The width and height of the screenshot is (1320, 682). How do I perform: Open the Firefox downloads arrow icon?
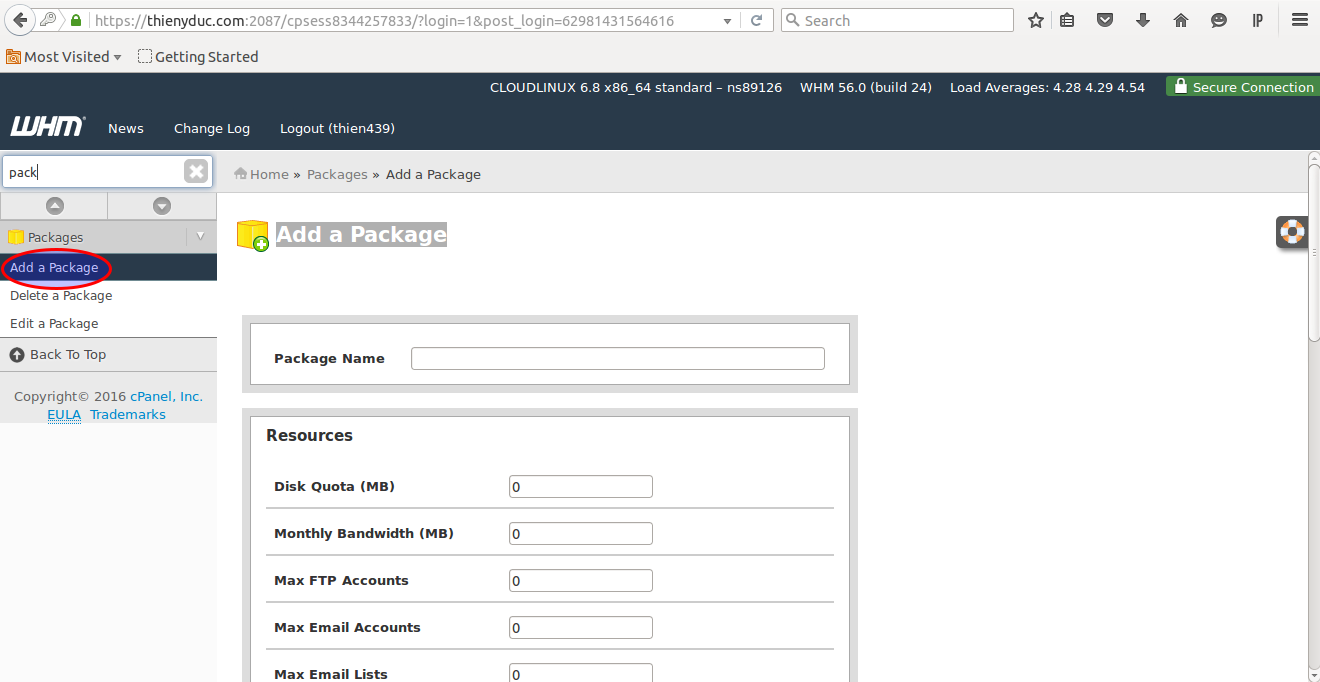click(x=1143, y=20)
